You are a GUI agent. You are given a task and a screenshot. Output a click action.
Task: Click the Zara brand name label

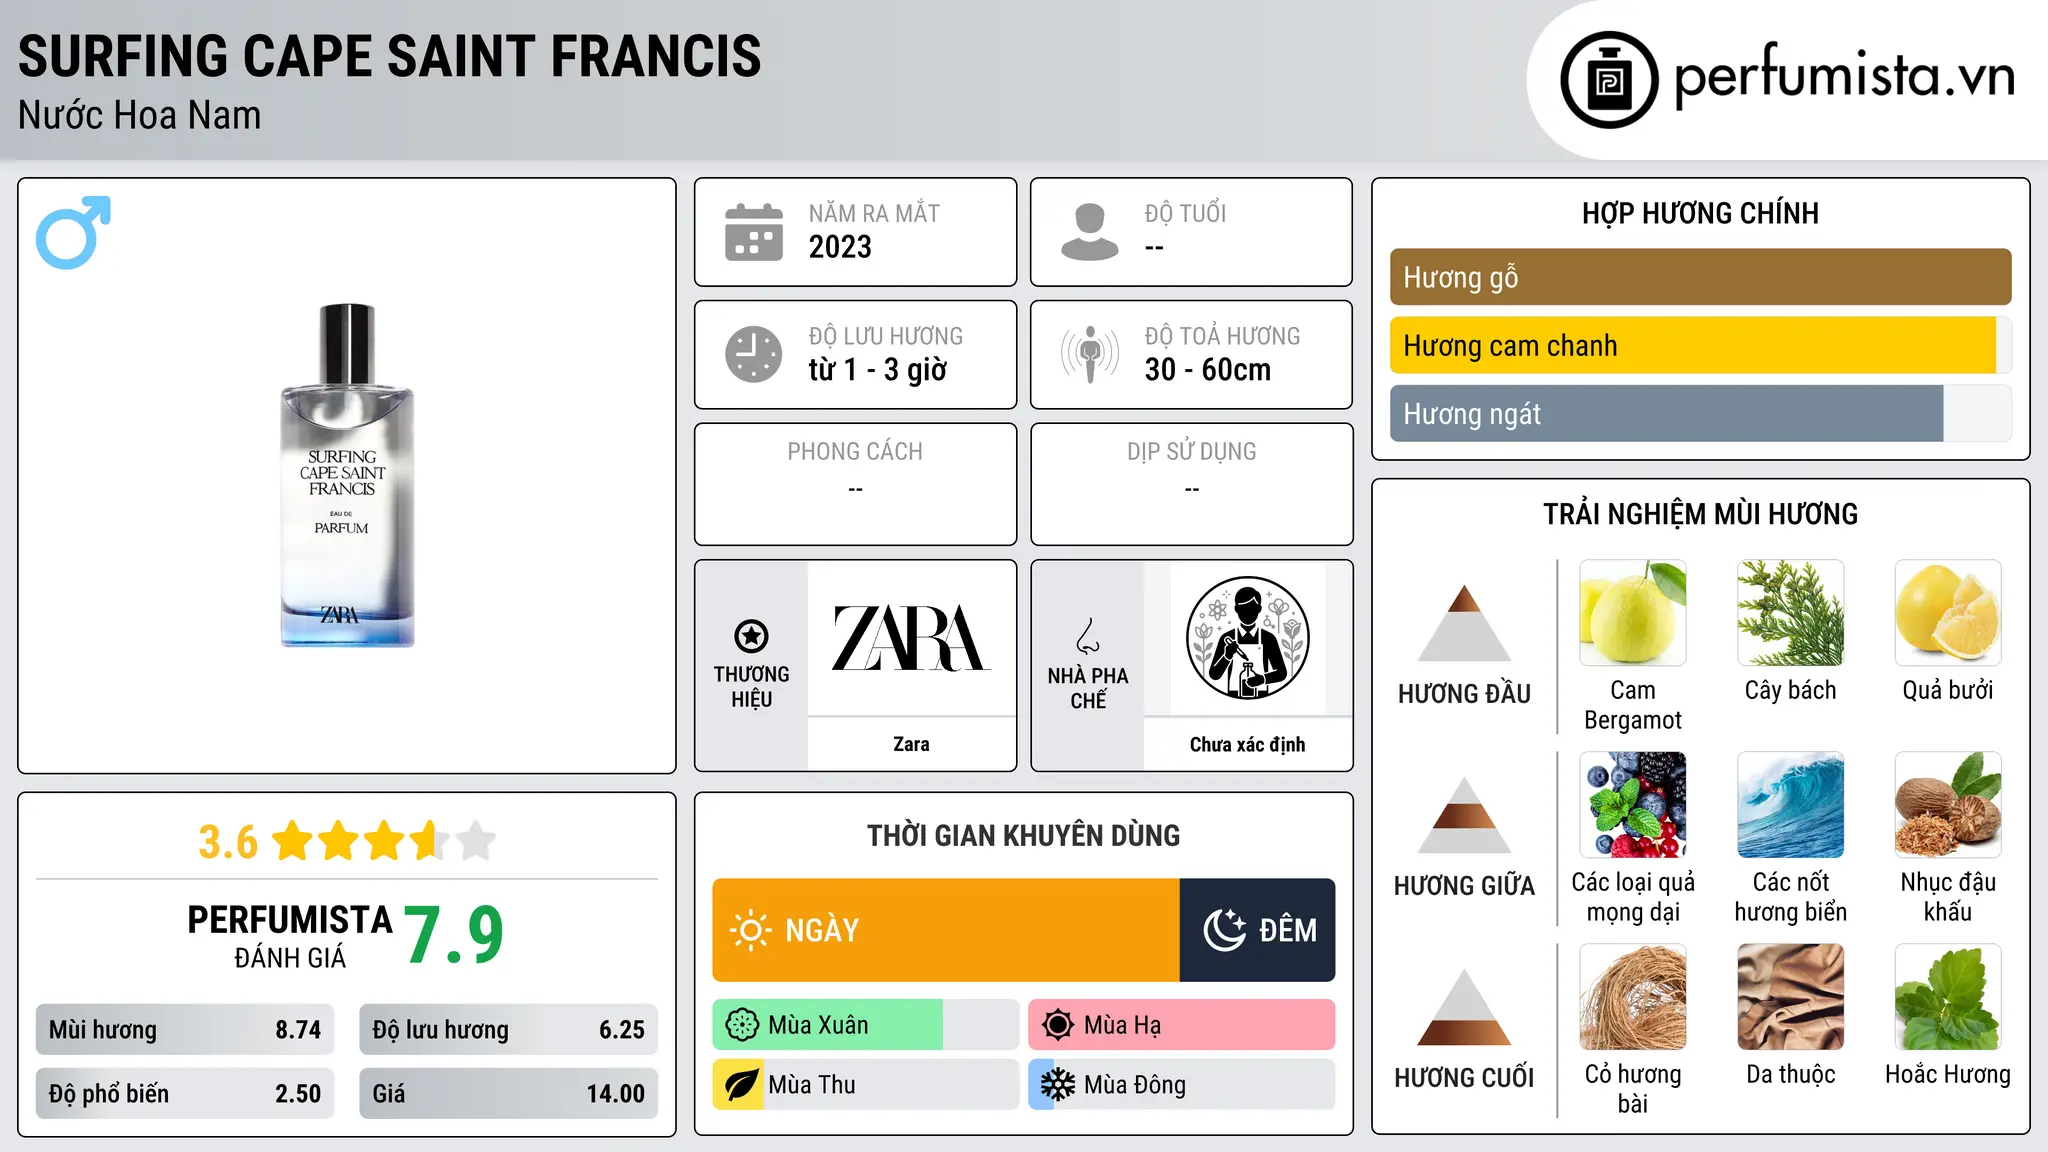(x=911, y=744)
